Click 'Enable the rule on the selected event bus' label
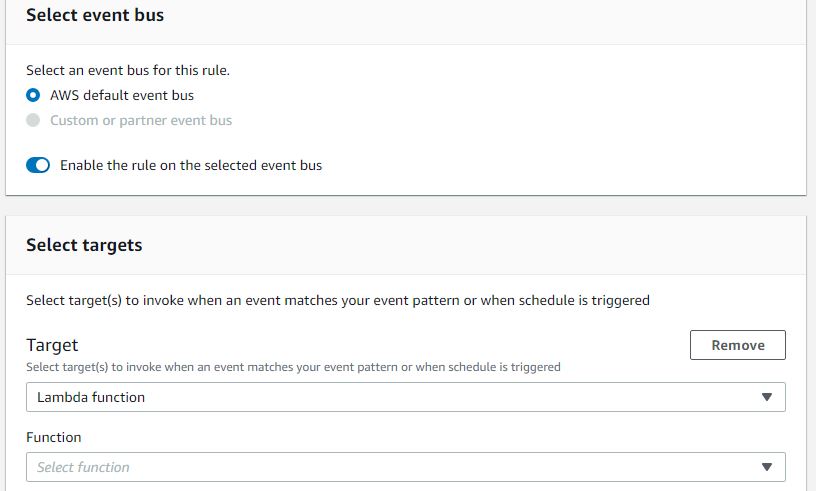Image resolution: width=816 pixels, height=491 pixels. click(191, 165)
